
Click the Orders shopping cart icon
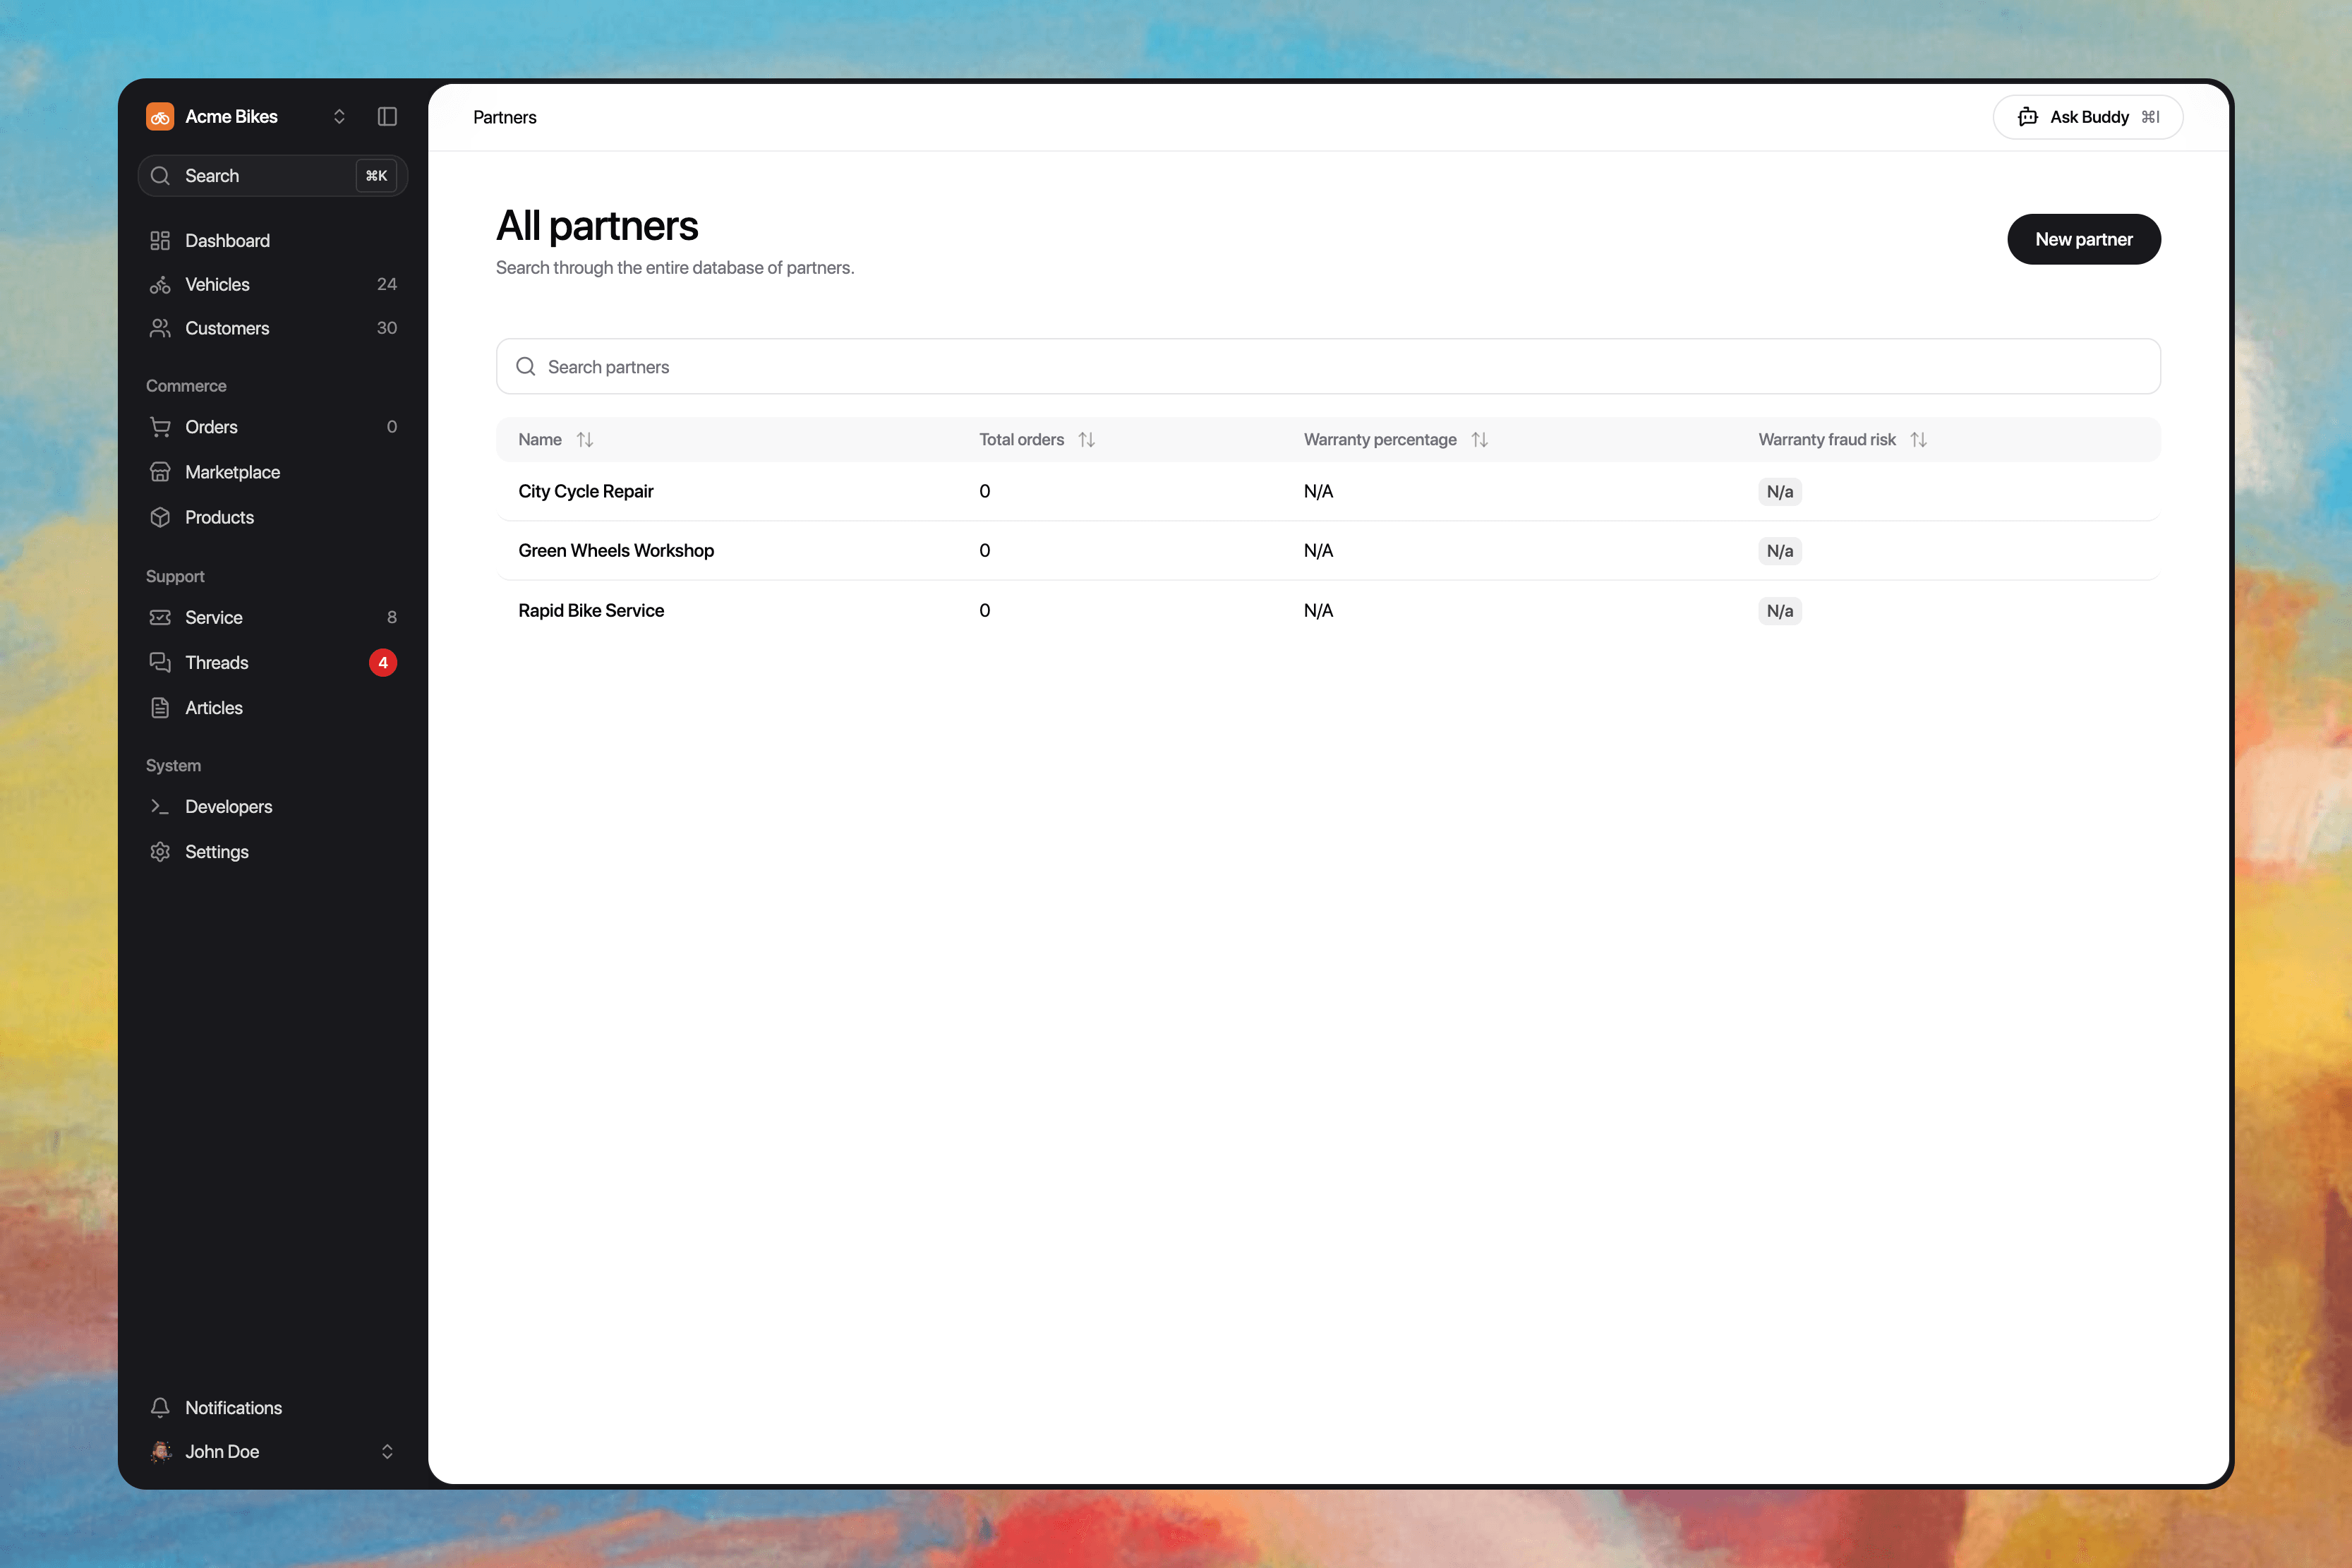160,427
